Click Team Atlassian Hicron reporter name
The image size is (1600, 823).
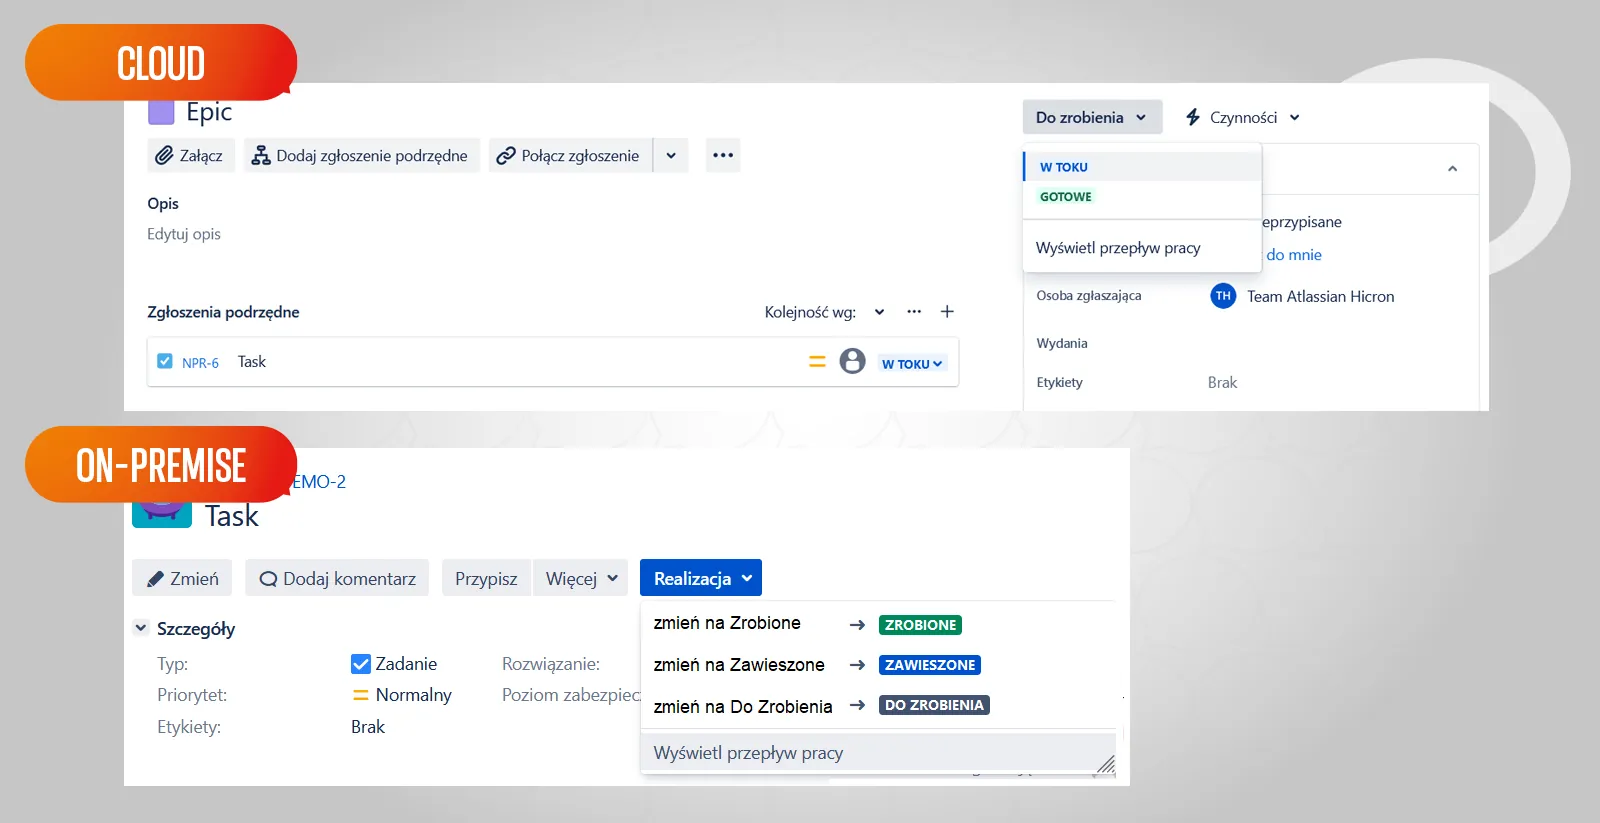pos(1320,296)
